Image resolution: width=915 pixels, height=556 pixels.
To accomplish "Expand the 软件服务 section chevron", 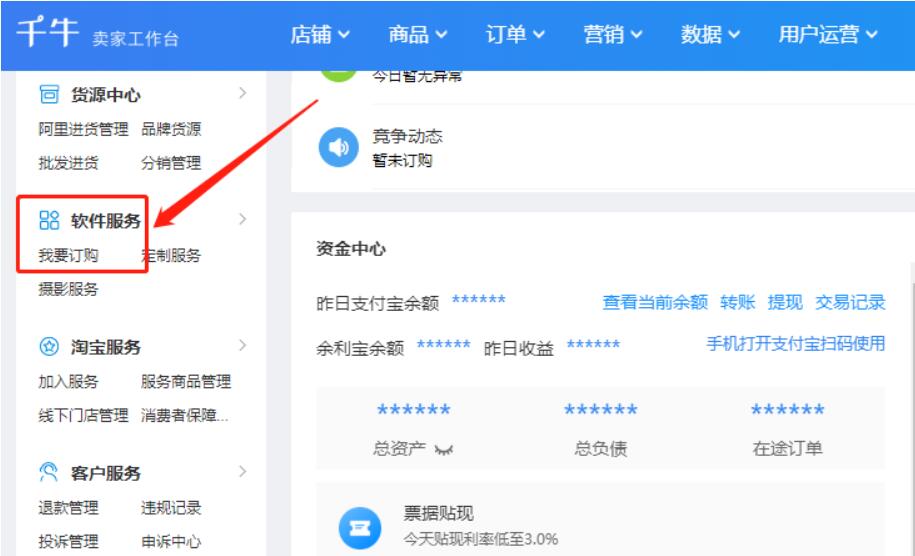I will 243,219.
